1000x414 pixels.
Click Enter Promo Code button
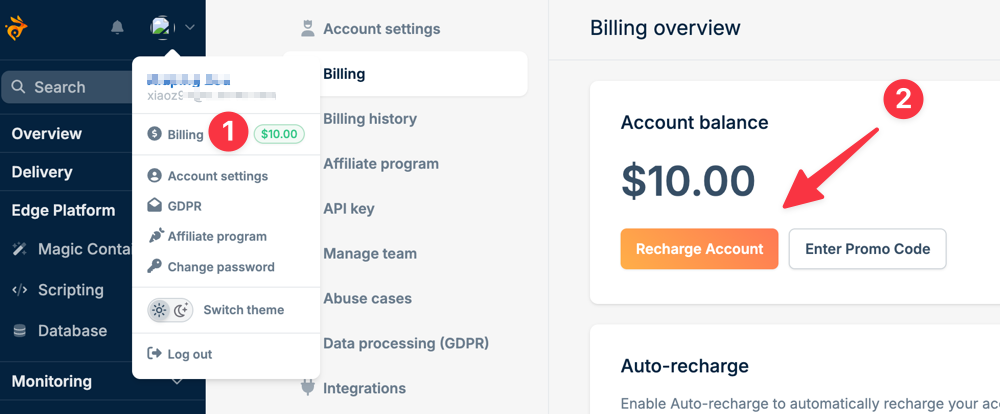click(867, 249)
